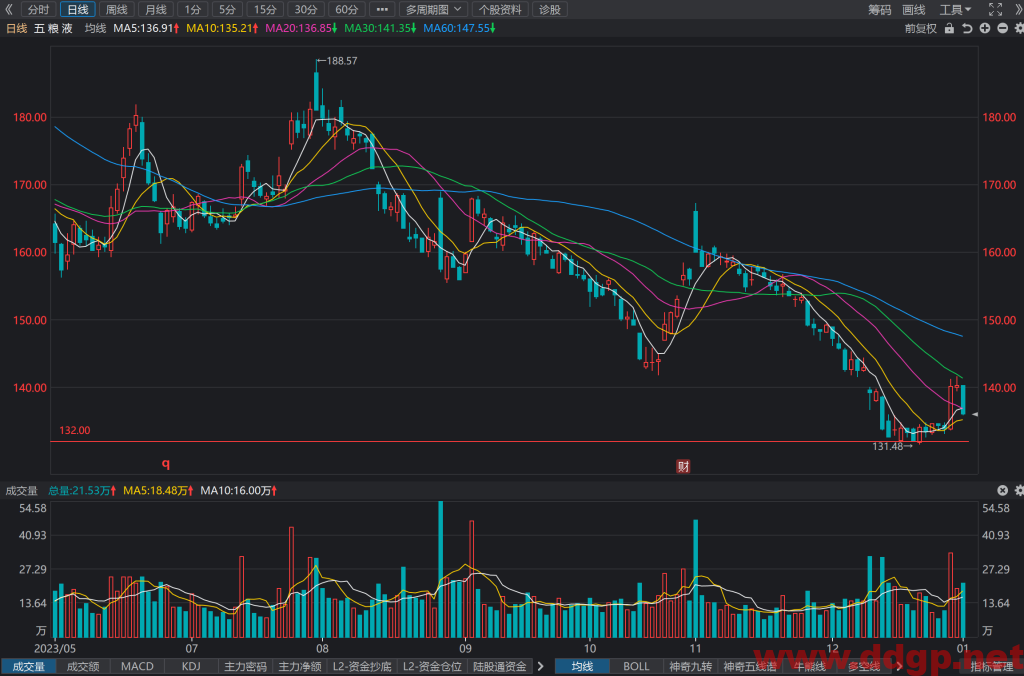Image resolution: width=1024 pixels, height=676 pixels.
Task: Select 成交量 volume indicator tab
Action: point(29,667)
